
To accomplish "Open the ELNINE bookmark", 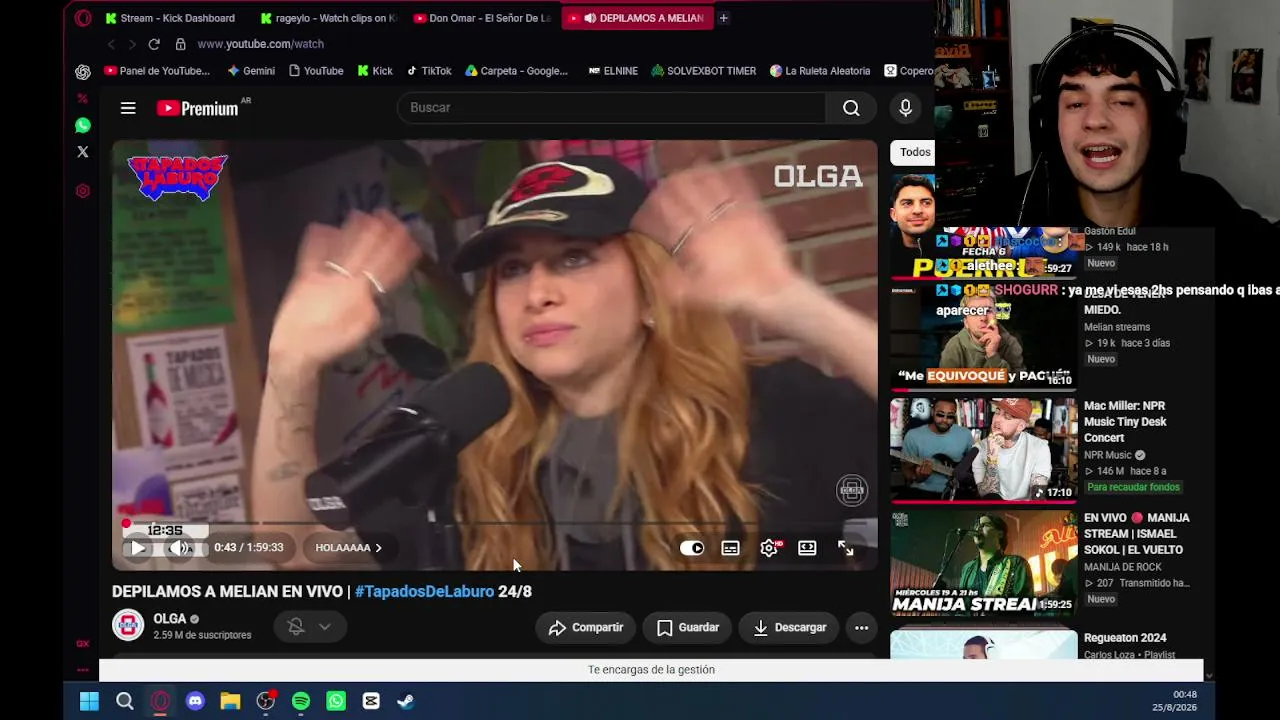I will (x=613, y=71).
